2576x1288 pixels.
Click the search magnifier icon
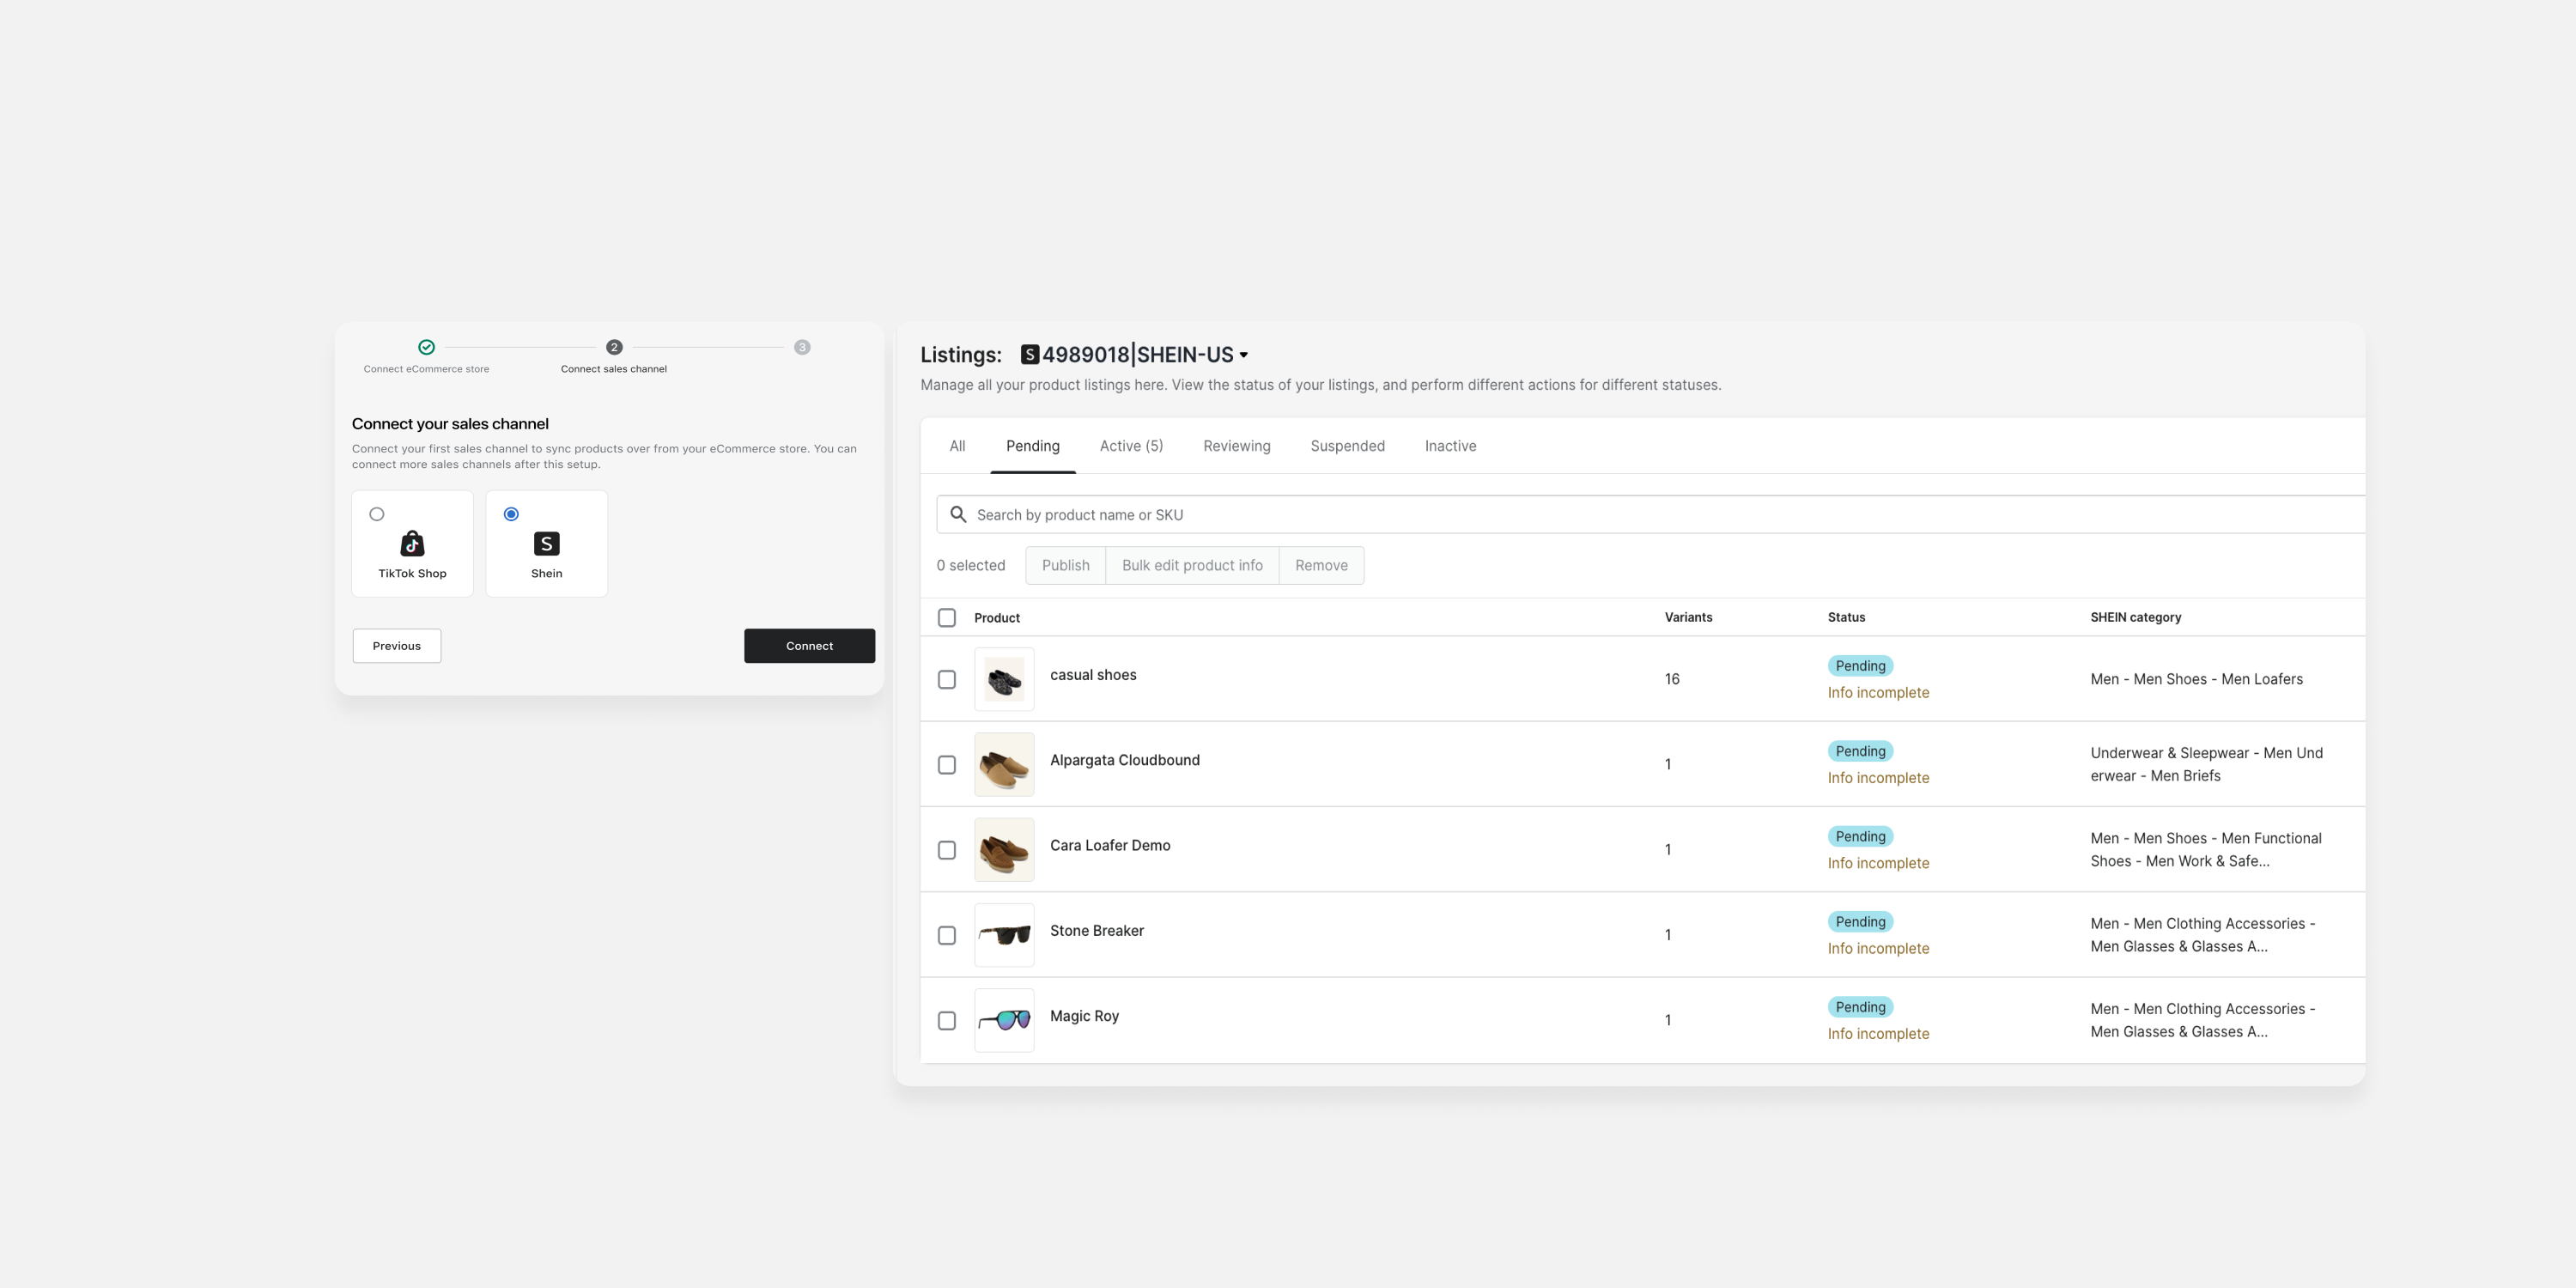[958, 514]
